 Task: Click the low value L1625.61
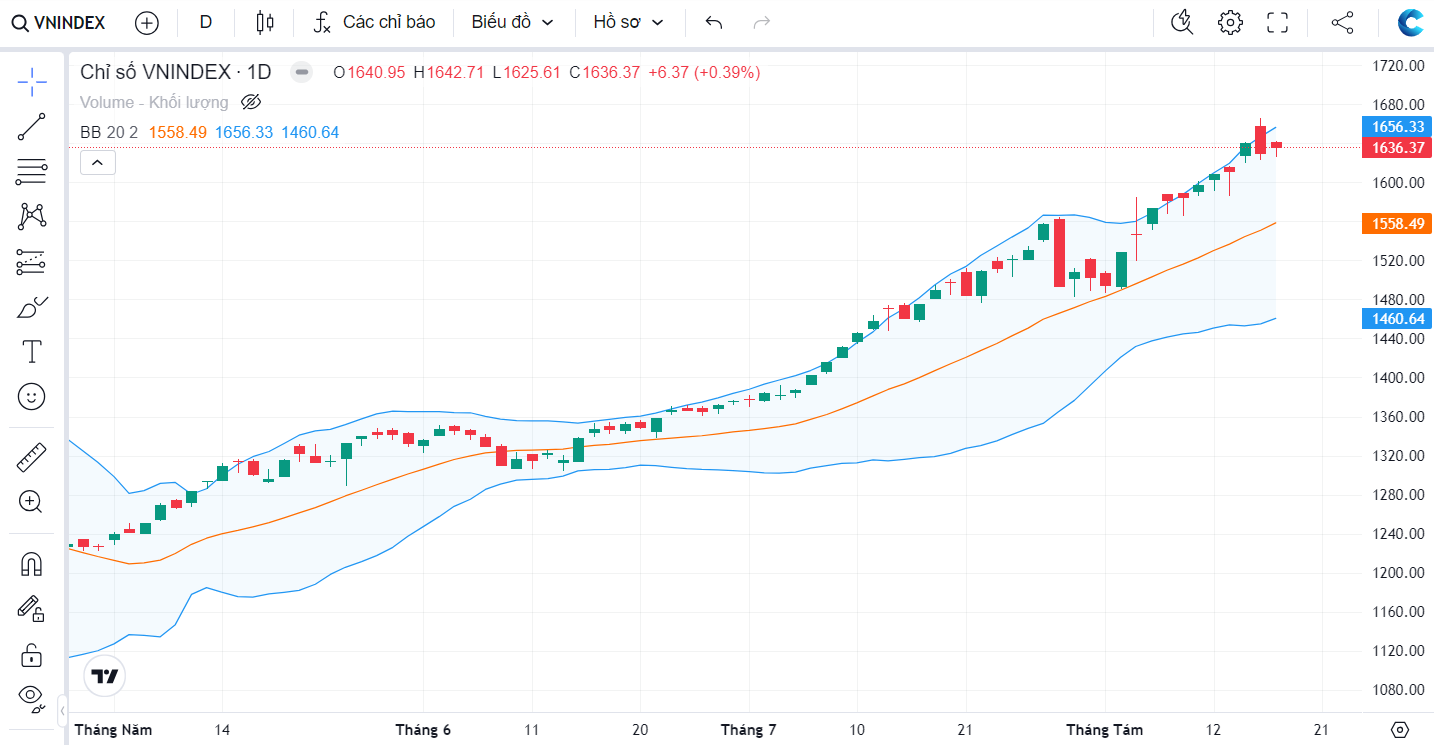(526, 72)
